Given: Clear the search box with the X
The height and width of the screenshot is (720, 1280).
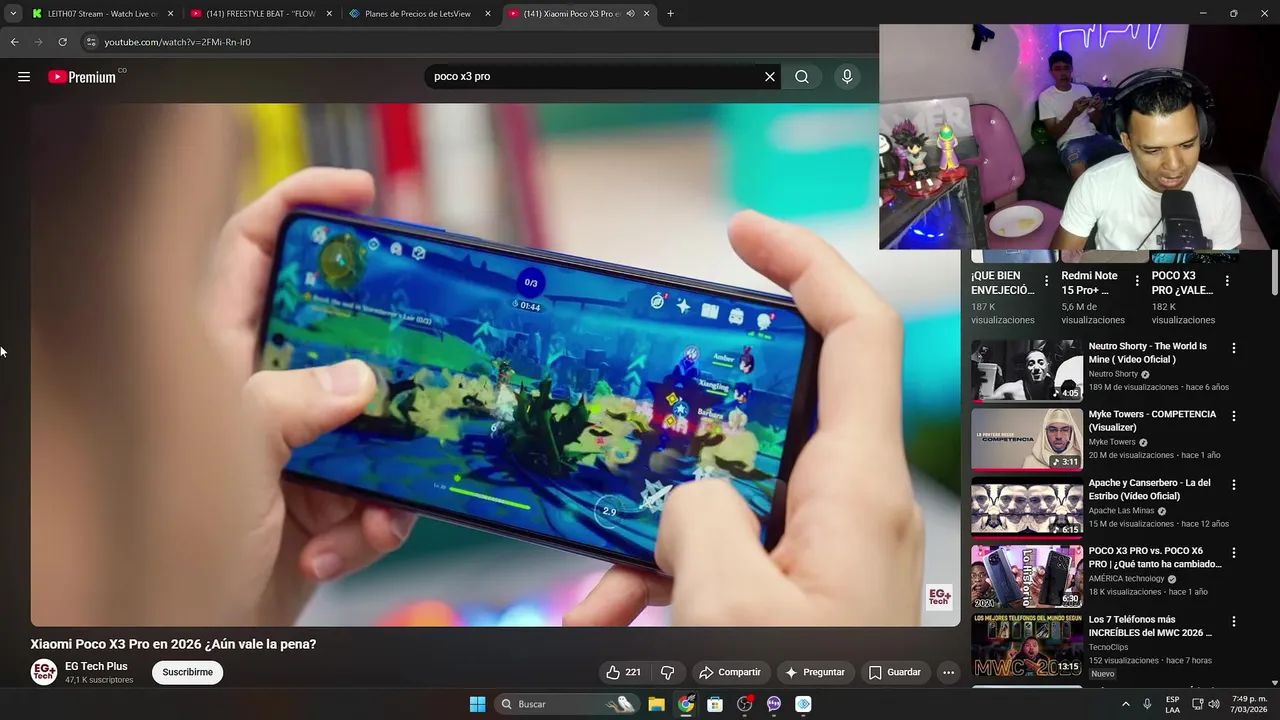Looking at the screenshot, I should pyautogui.click(x=770, y=77).
